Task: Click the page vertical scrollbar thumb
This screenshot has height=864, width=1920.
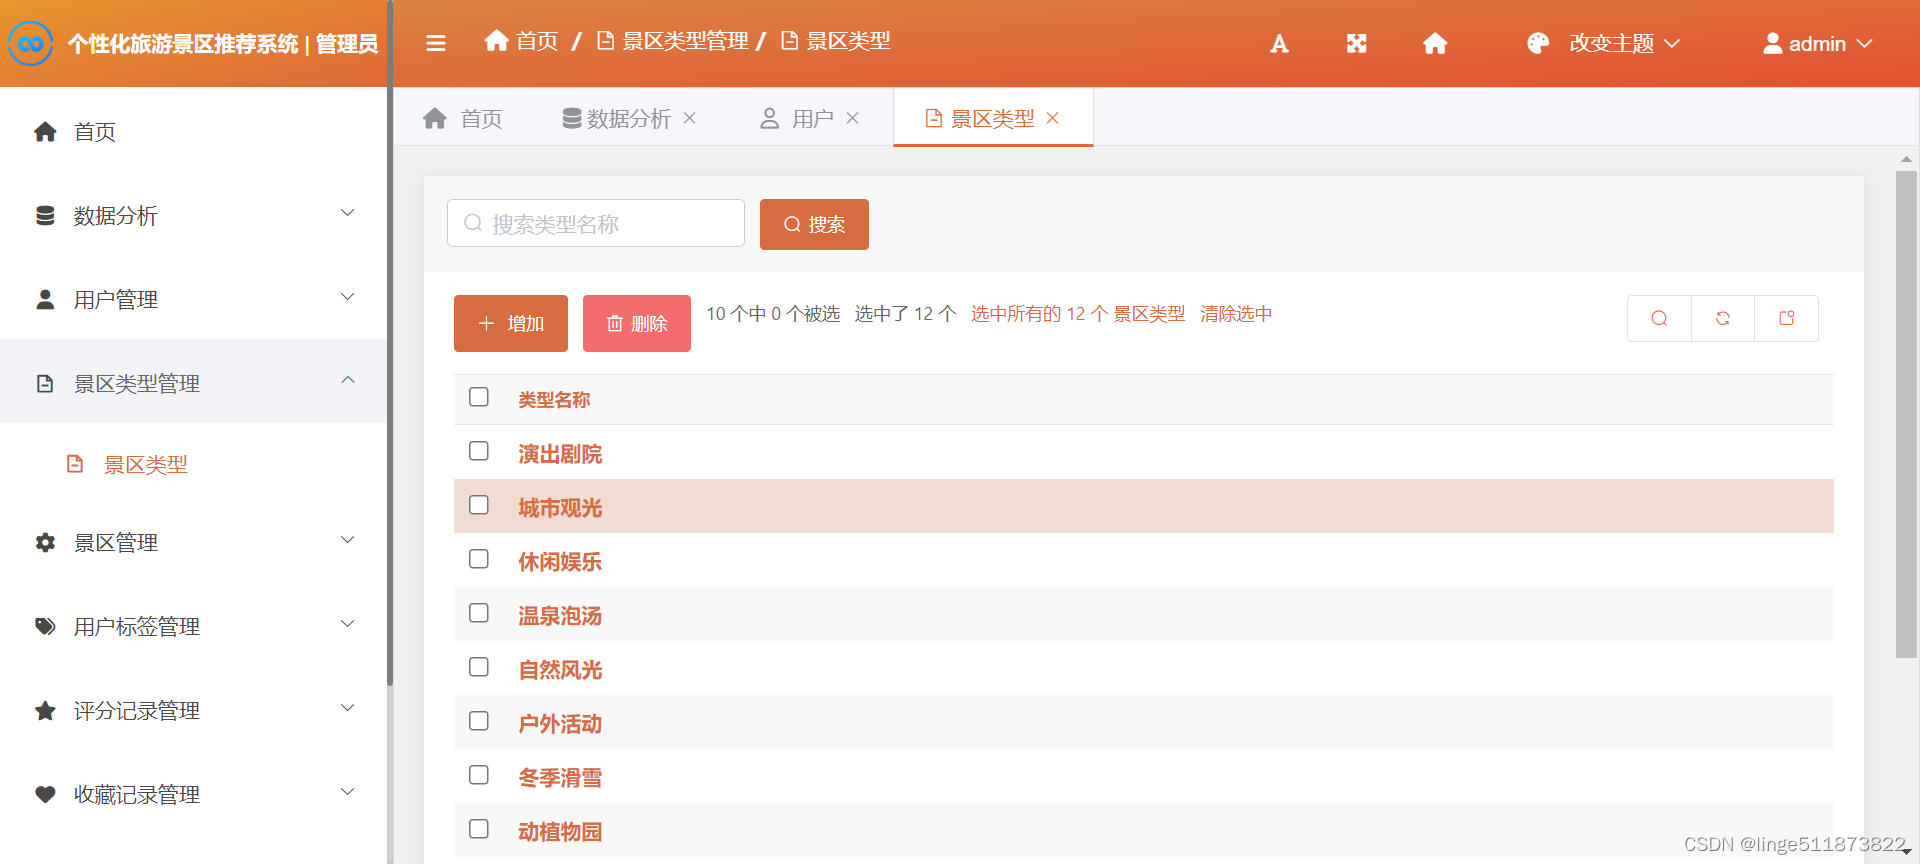Action: (1906, 414)
